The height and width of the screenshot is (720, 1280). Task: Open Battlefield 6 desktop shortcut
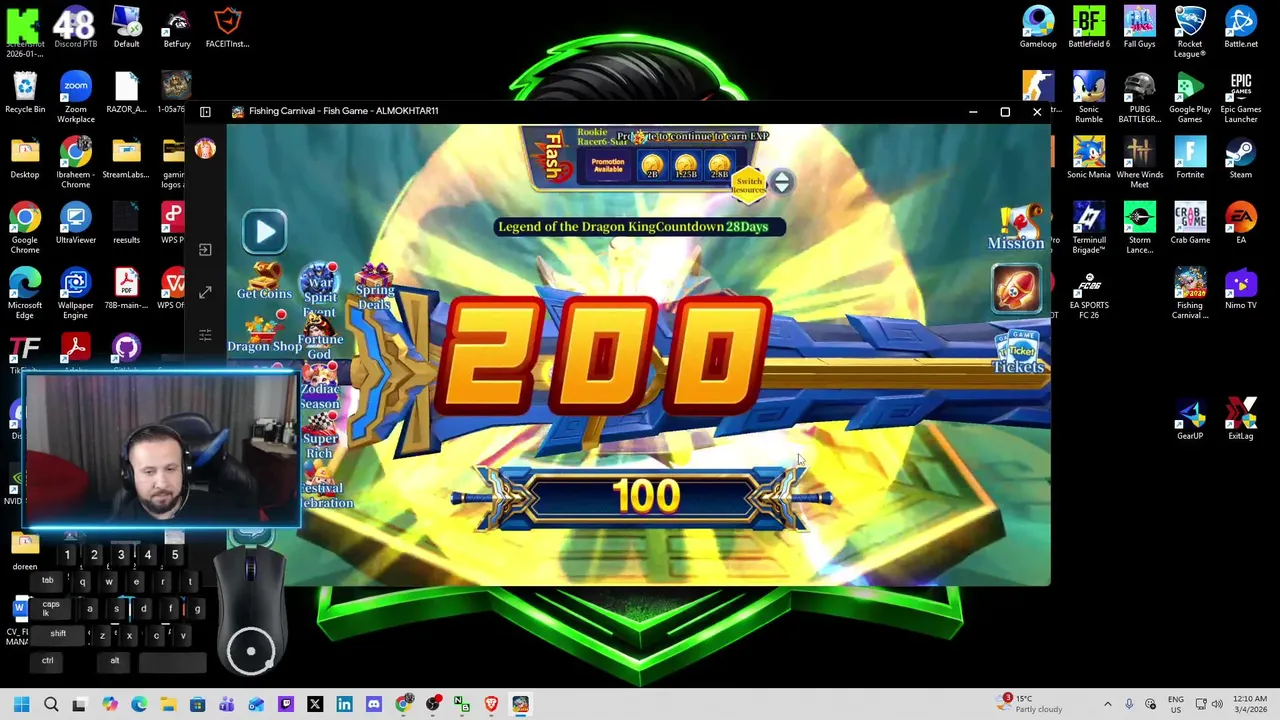pos(1089,28)
